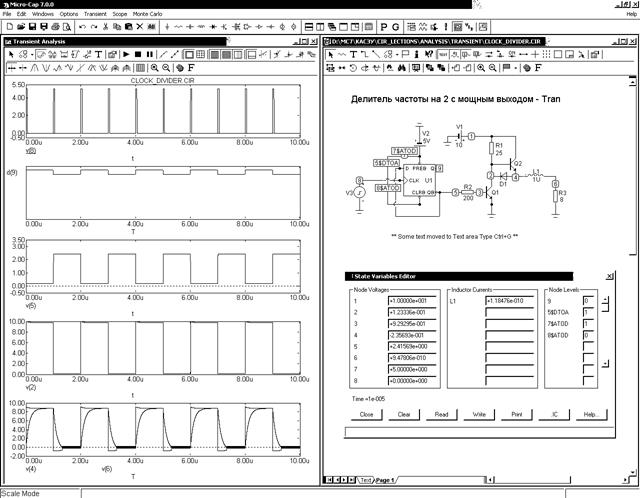Open the File menu
The image size is (640, 498).
[7, 14]
